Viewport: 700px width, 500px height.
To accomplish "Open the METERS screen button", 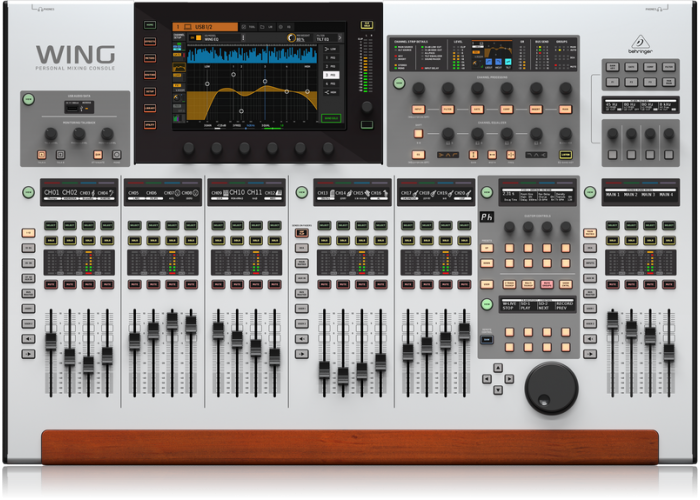I will [150, 58].
